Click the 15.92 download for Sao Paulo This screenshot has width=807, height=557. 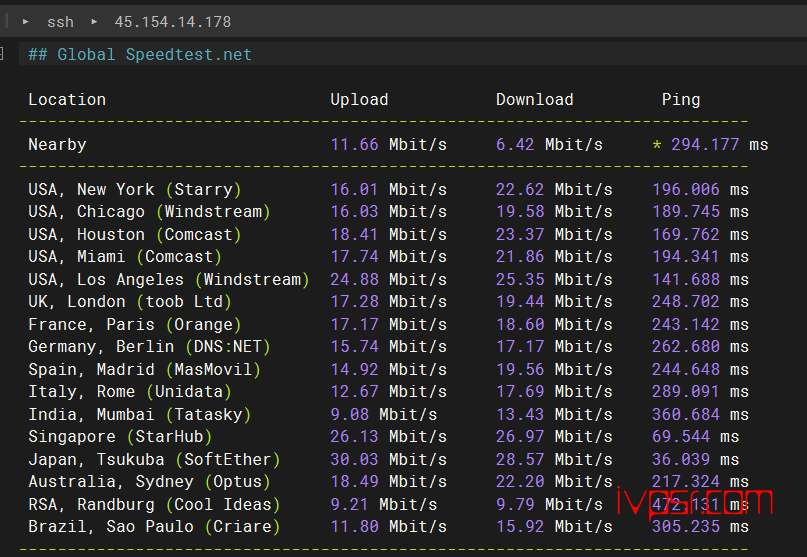[520, 527]
